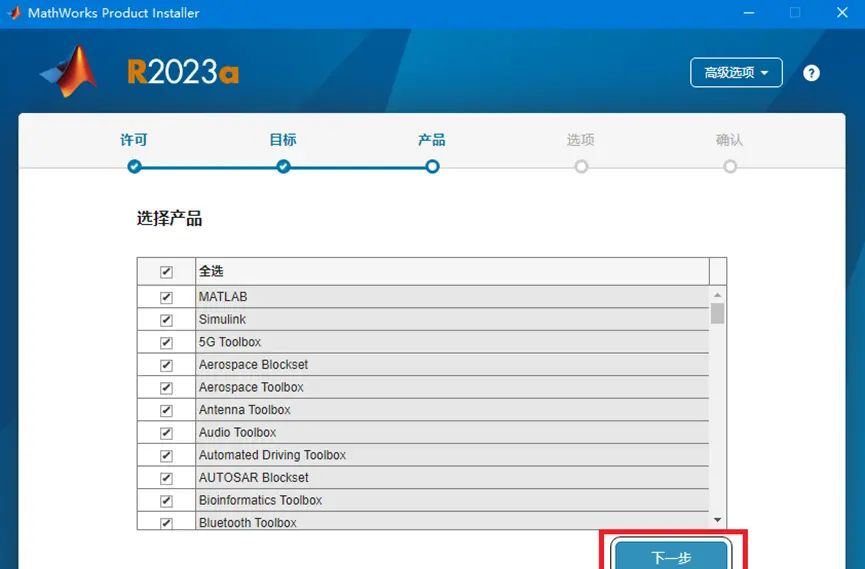Select the Bluetooth Toolbox row text
Image resolution: width=865 pixels, height=569 pixels.
[247, 523]
